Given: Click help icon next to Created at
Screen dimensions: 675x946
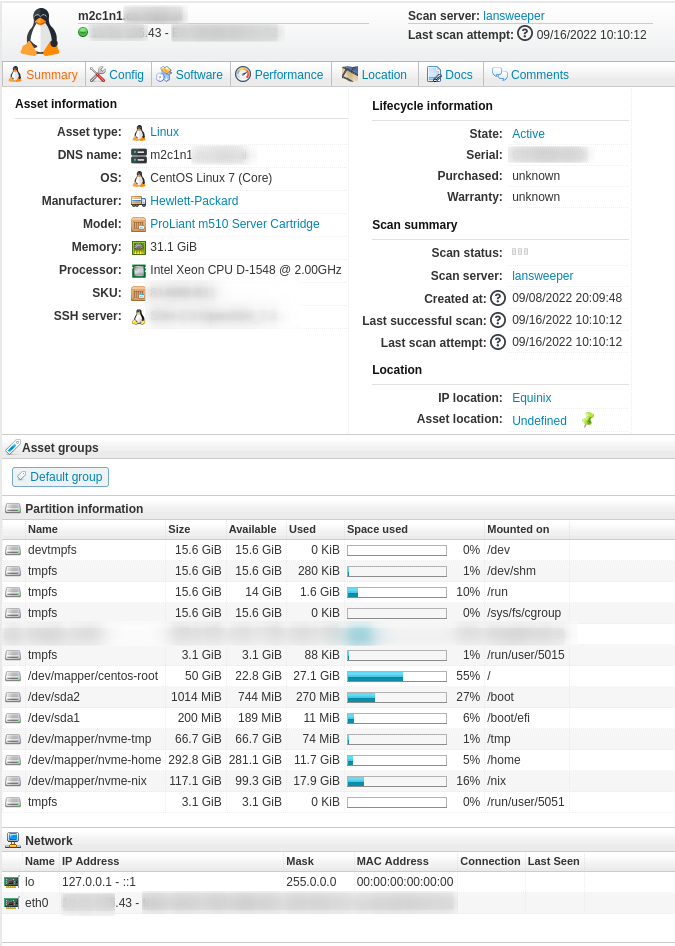Looking at the screenshot, I should pyautogui.click(x=497, y=298).
